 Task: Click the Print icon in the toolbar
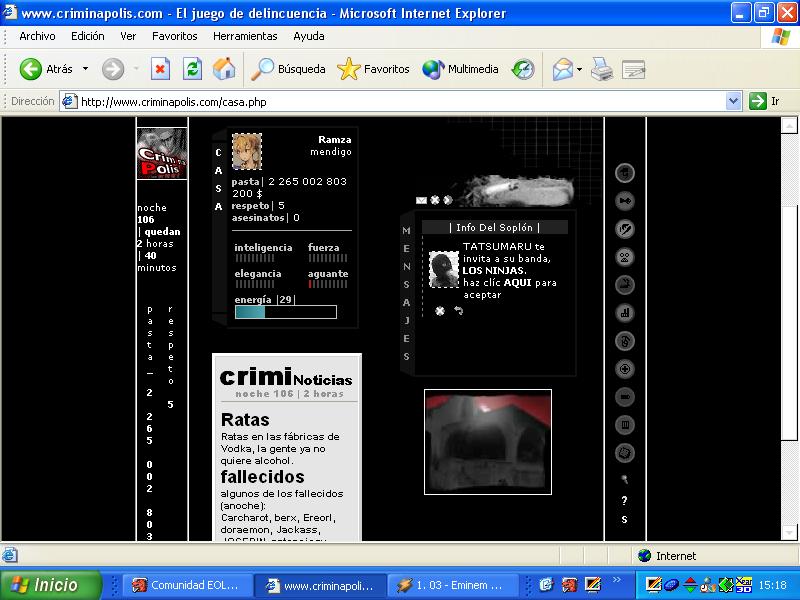[601, 69]
